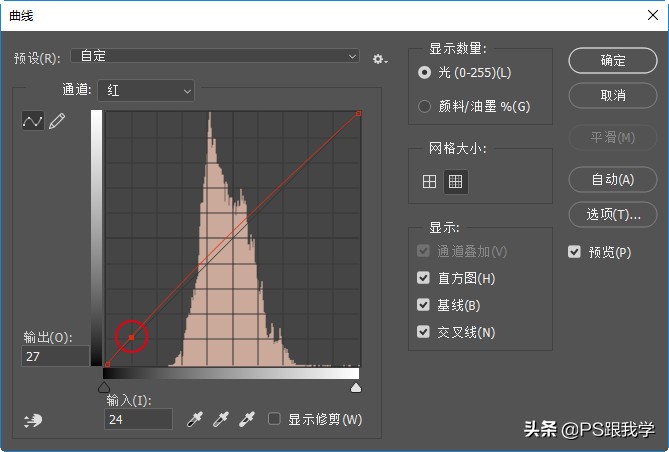Toggle the 基线(B) checkbox

[423, 305]
